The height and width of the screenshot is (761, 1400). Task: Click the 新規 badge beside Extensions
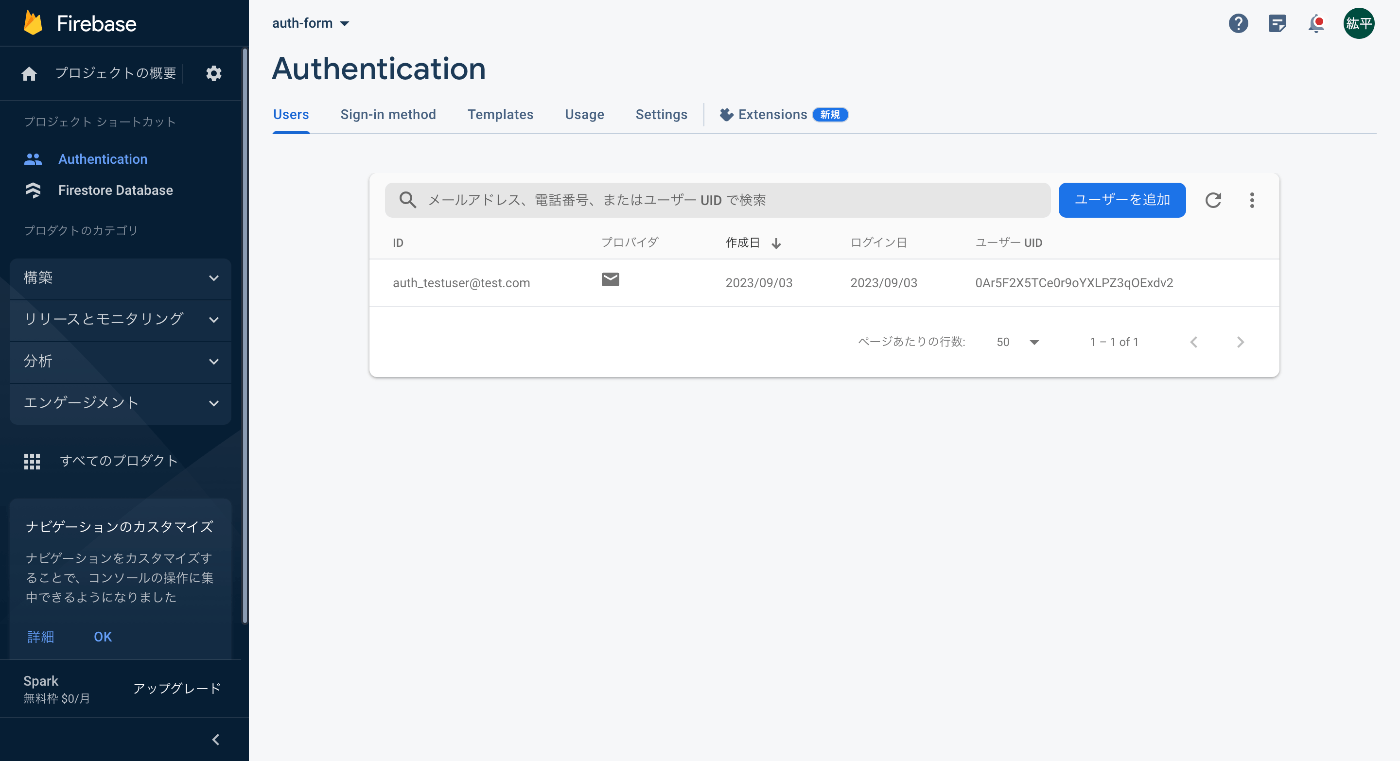pos(830,115)
